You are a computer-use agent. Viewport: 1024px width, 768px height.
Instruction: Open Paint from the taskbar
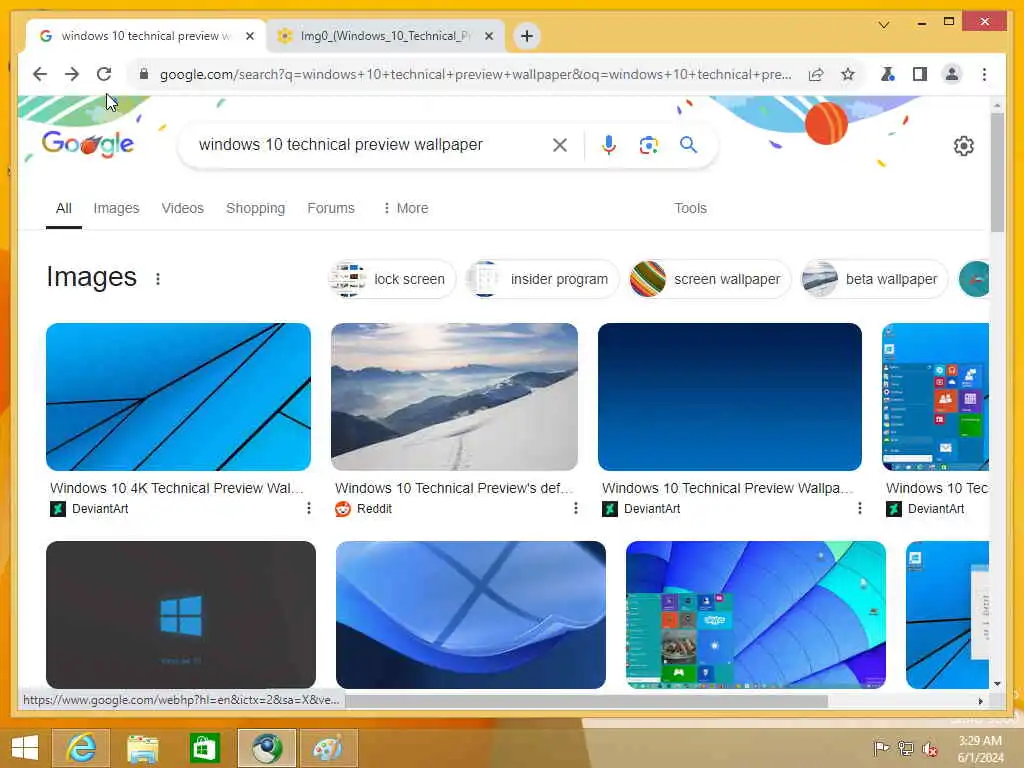click(328, 748)
